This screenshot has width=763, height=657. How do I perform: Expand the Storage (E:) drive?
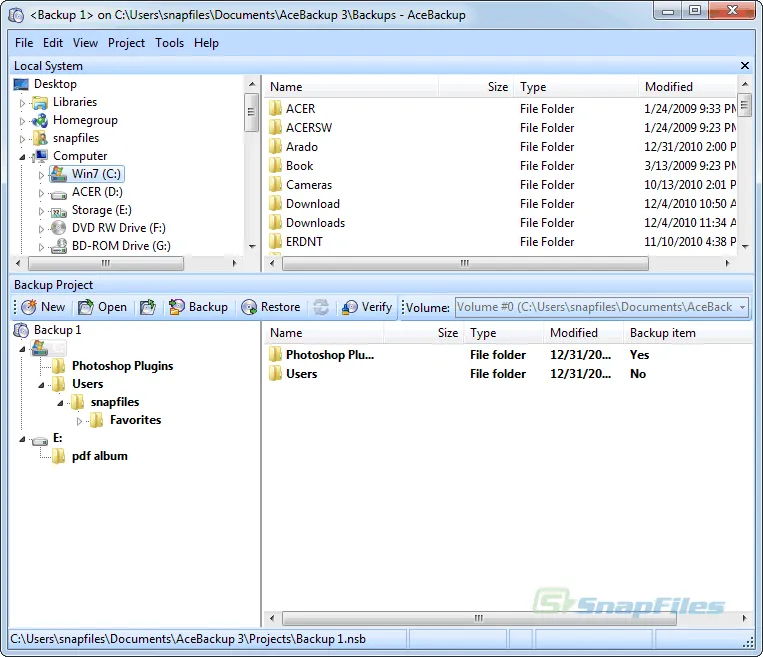[x=41, y=211]
